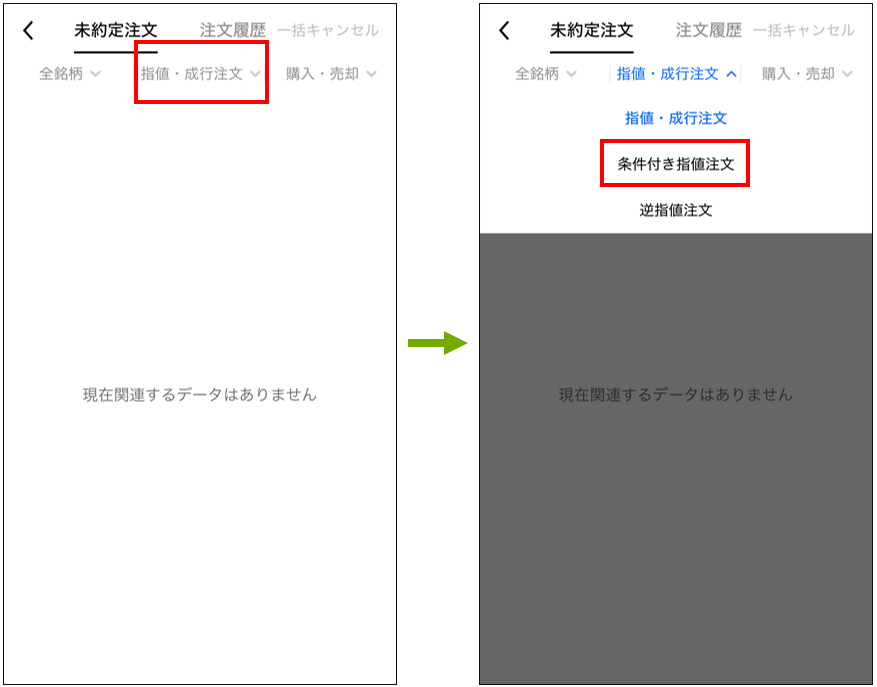Screen dimensions: 877x687
Task: Switch to the 注文履歴 tab
Action: [x=231, y=30]
